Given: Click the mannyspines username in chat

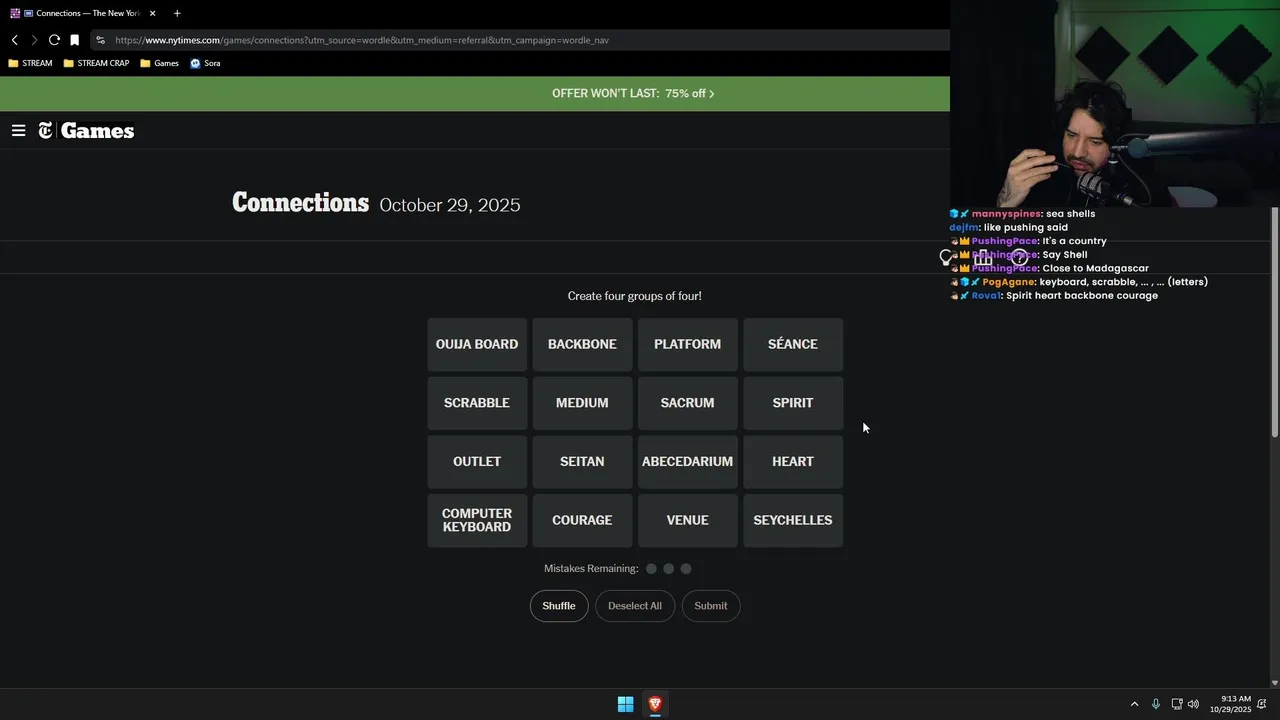Looking at the screenshot, I should [1006, 214].
